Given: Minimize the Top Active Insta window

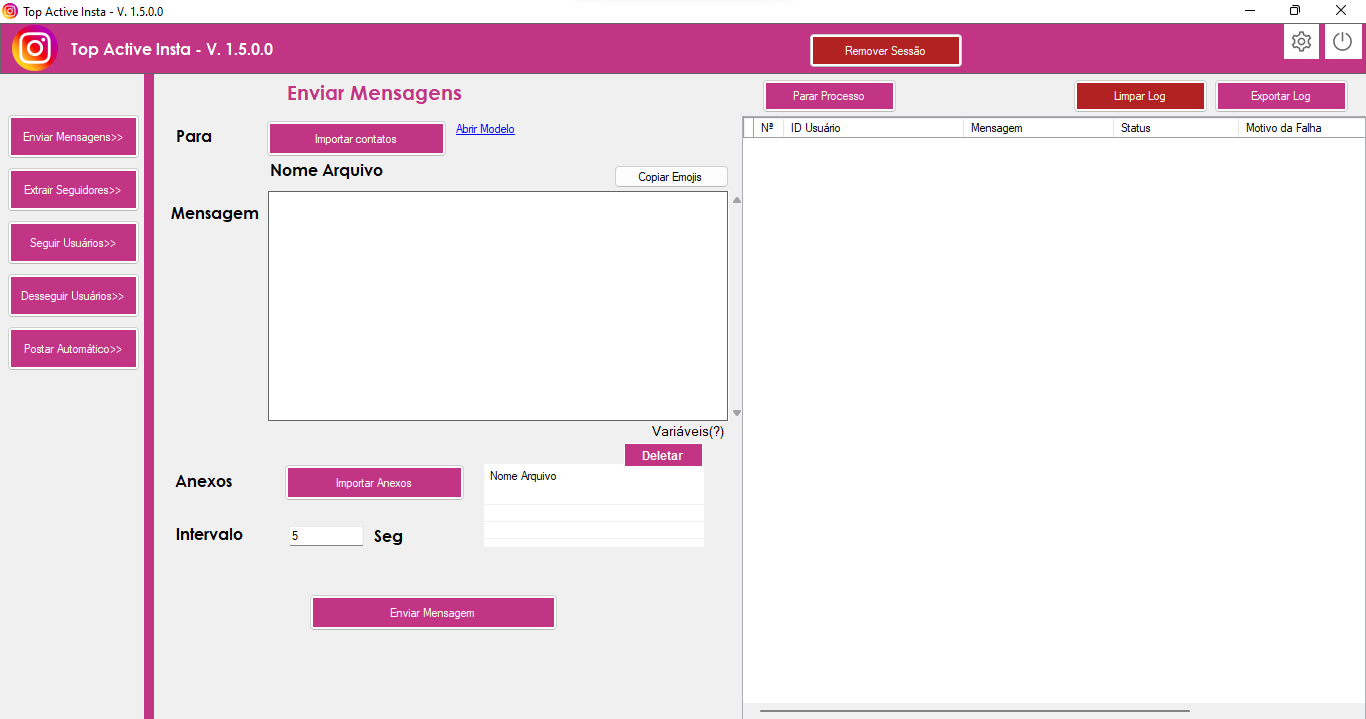Looking at the screenshot, I should [1250, 11].
